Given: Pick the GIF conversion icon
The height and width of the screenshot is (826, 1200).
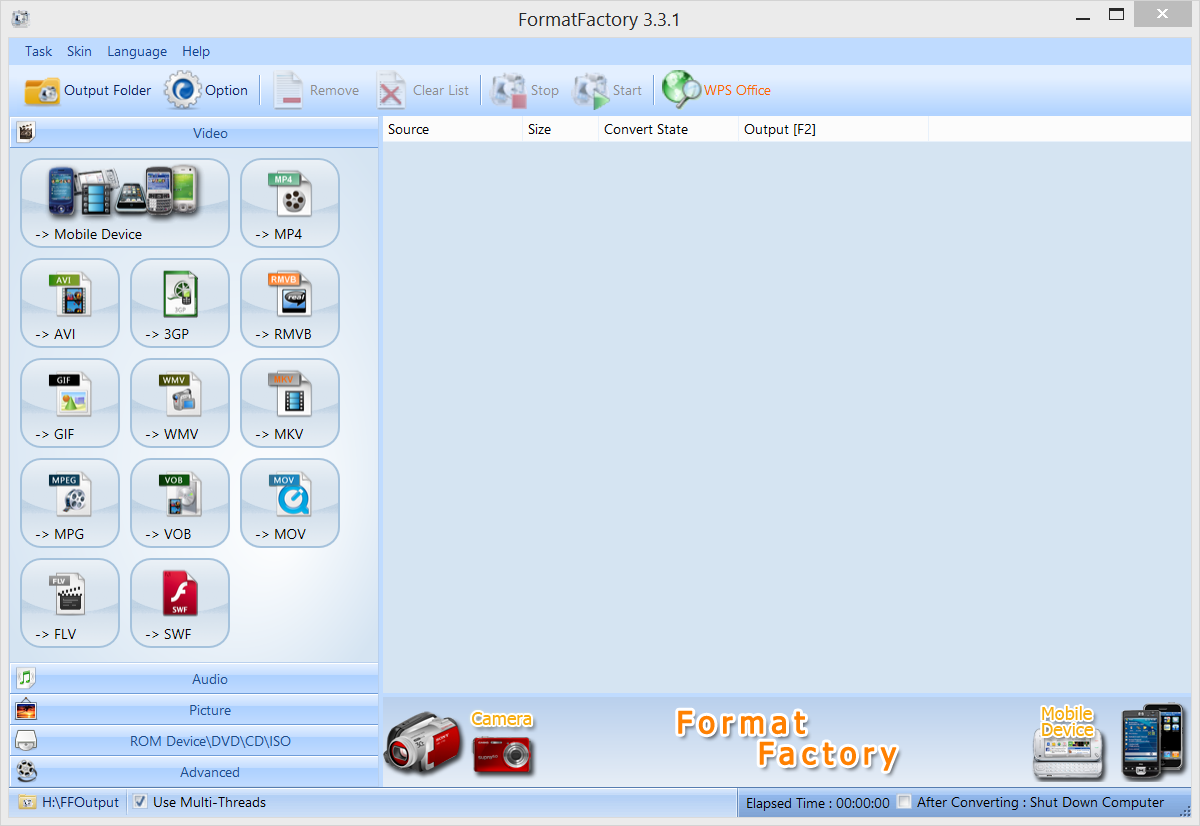Looking at the screenshot, I should point(70,403).
